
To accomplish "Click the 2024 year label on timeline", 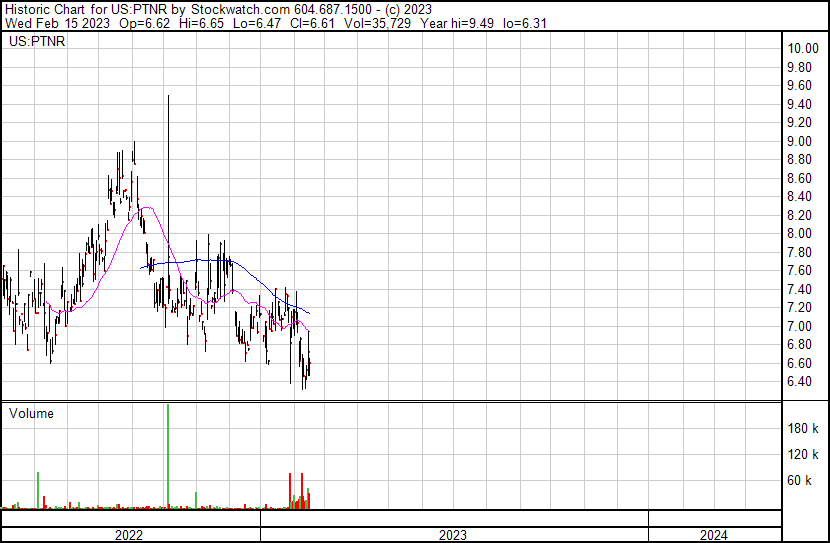I will [714, 535].
